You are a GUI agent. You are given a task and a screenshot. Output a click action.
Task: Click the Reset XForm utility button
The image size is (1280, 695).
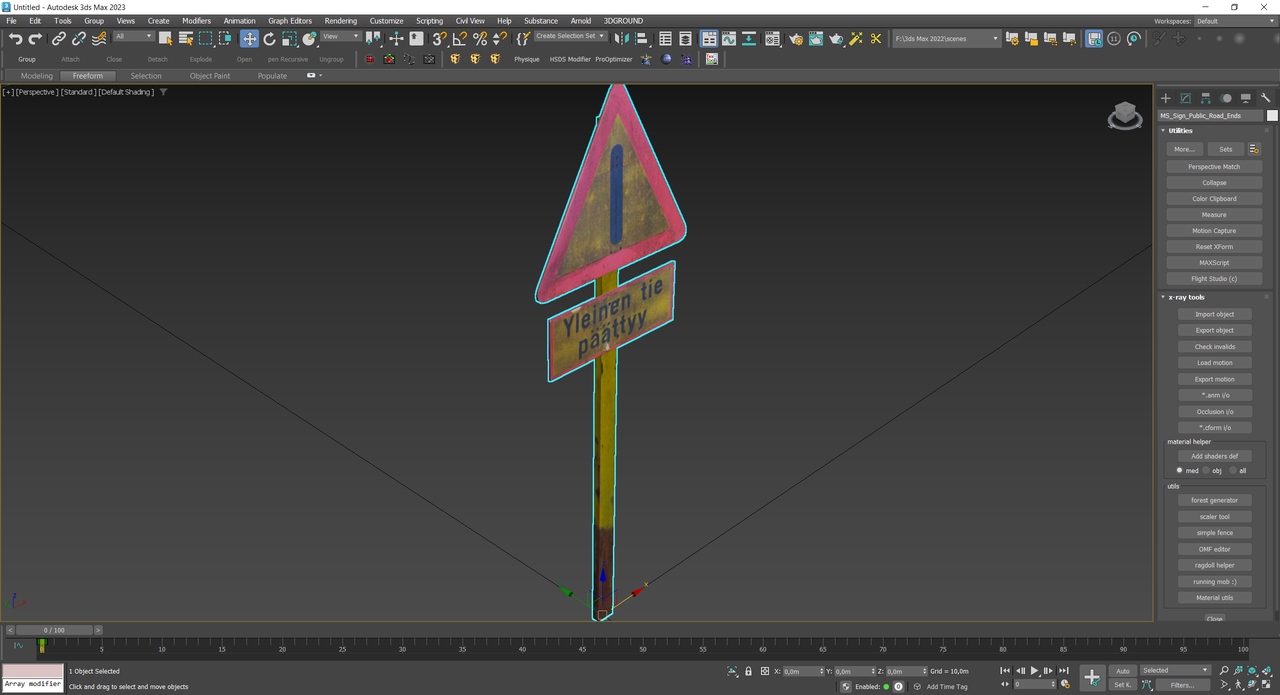(1214, 247)
